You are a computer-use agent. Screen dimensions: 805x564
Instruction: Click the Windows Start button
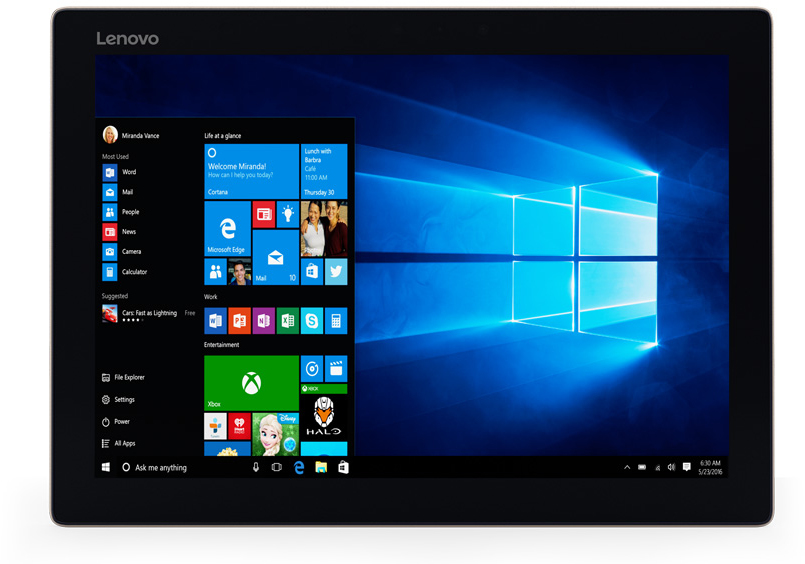pos(106,467)
